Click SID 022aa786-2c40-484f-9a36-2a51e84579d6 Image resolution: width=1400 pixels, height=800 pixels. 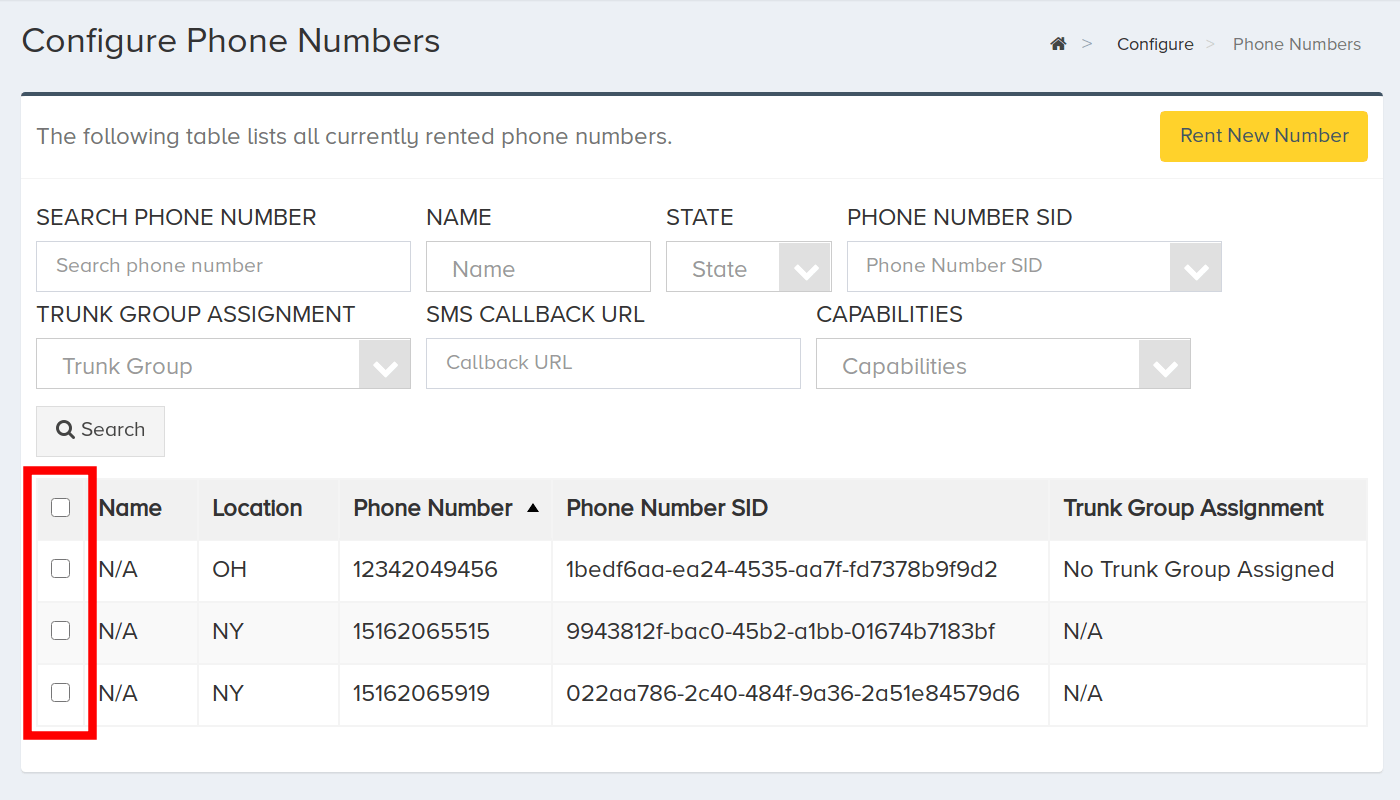tap(793, 693)
